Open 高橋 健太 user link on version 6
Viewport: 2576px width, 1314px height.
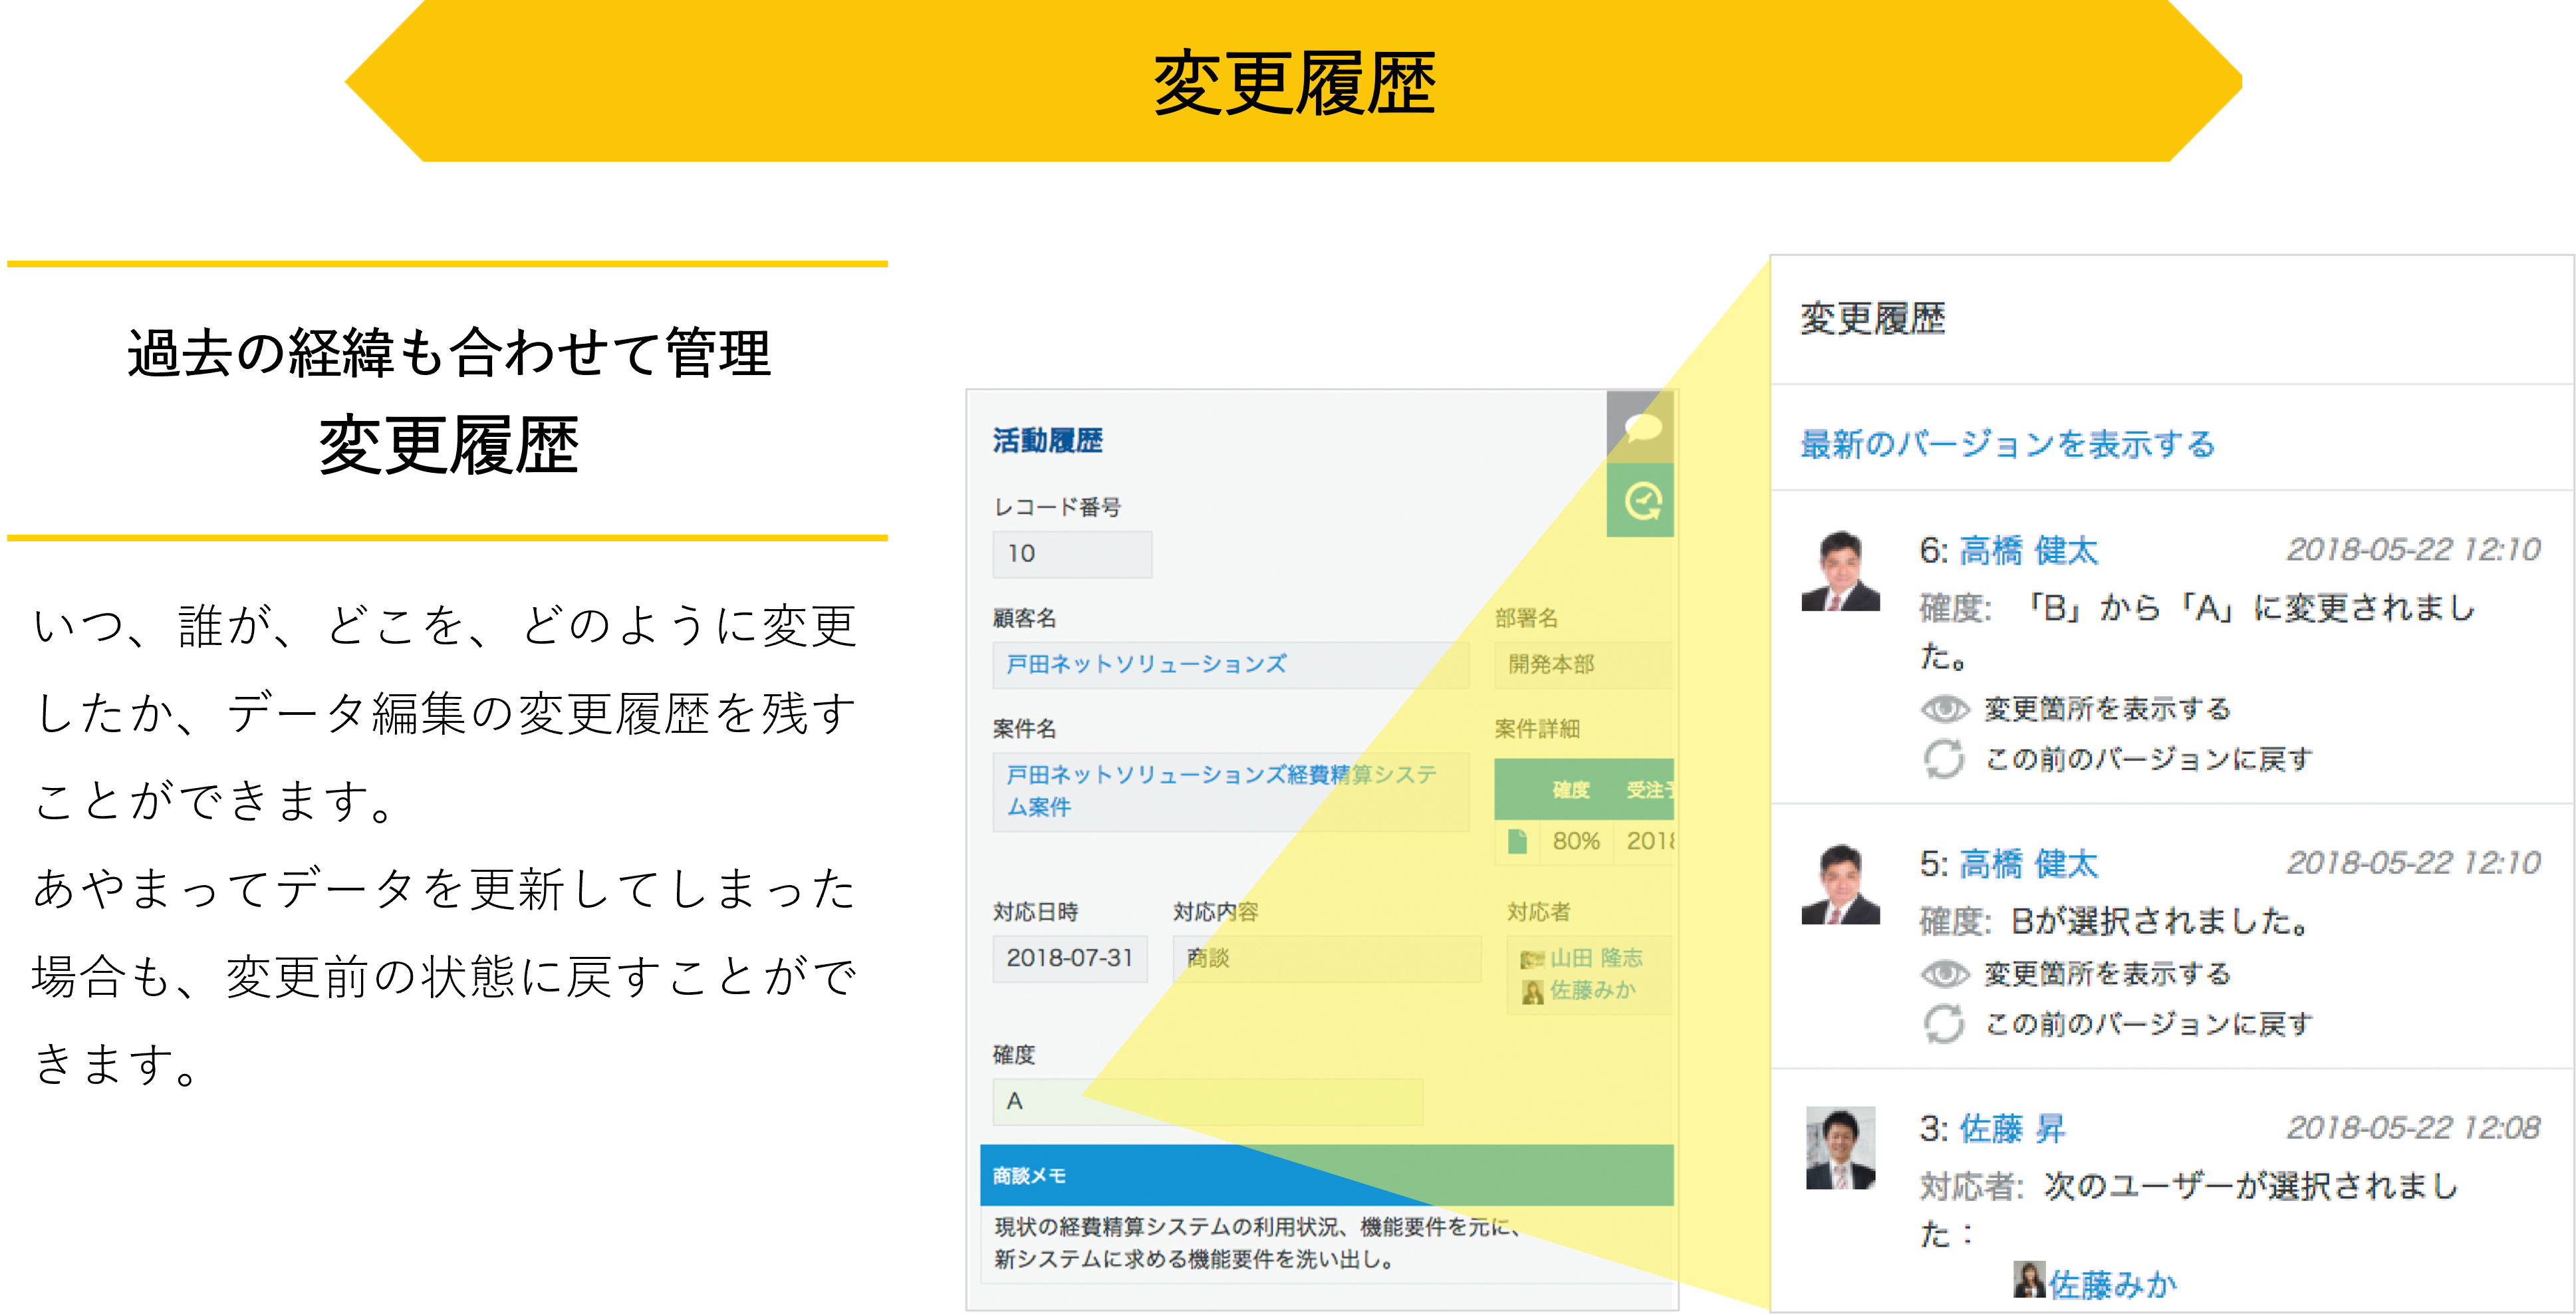pos(2028,550)
